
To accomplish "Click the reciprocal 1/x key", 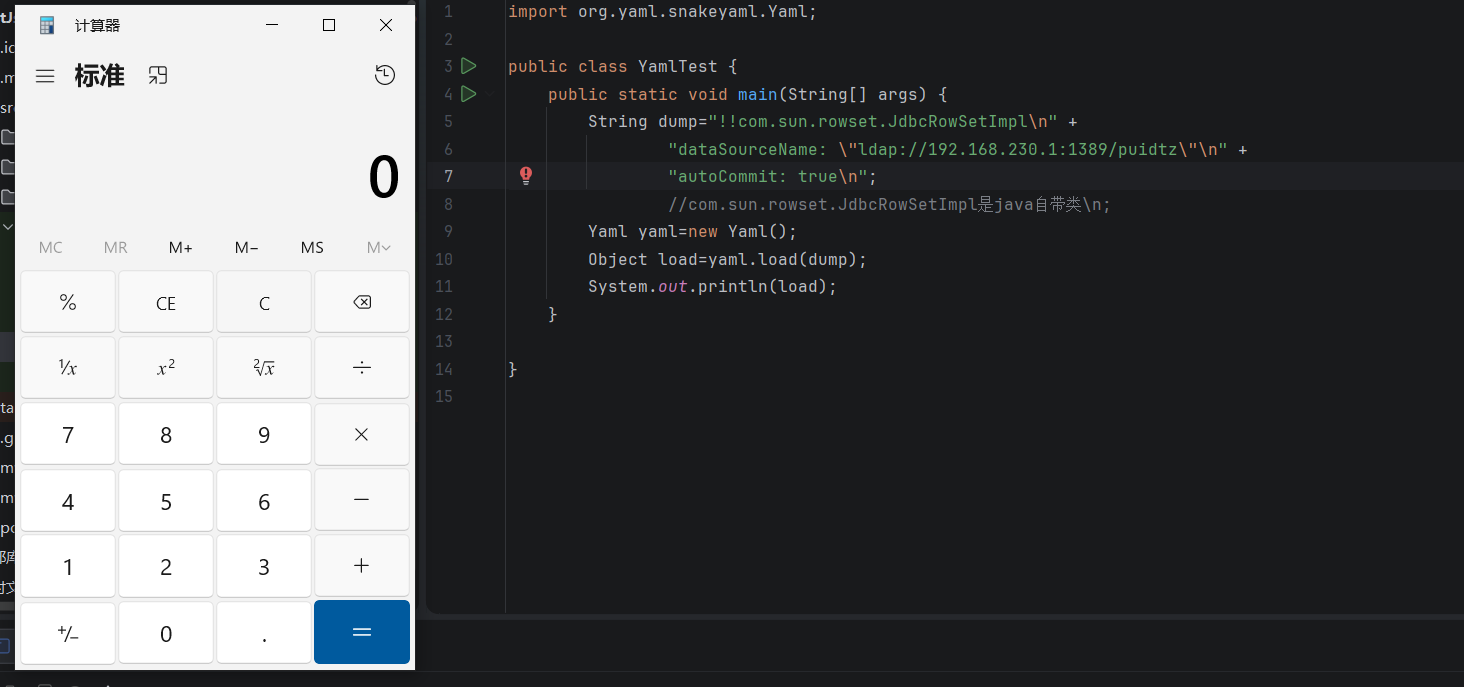I will click(x=68, y=368).
